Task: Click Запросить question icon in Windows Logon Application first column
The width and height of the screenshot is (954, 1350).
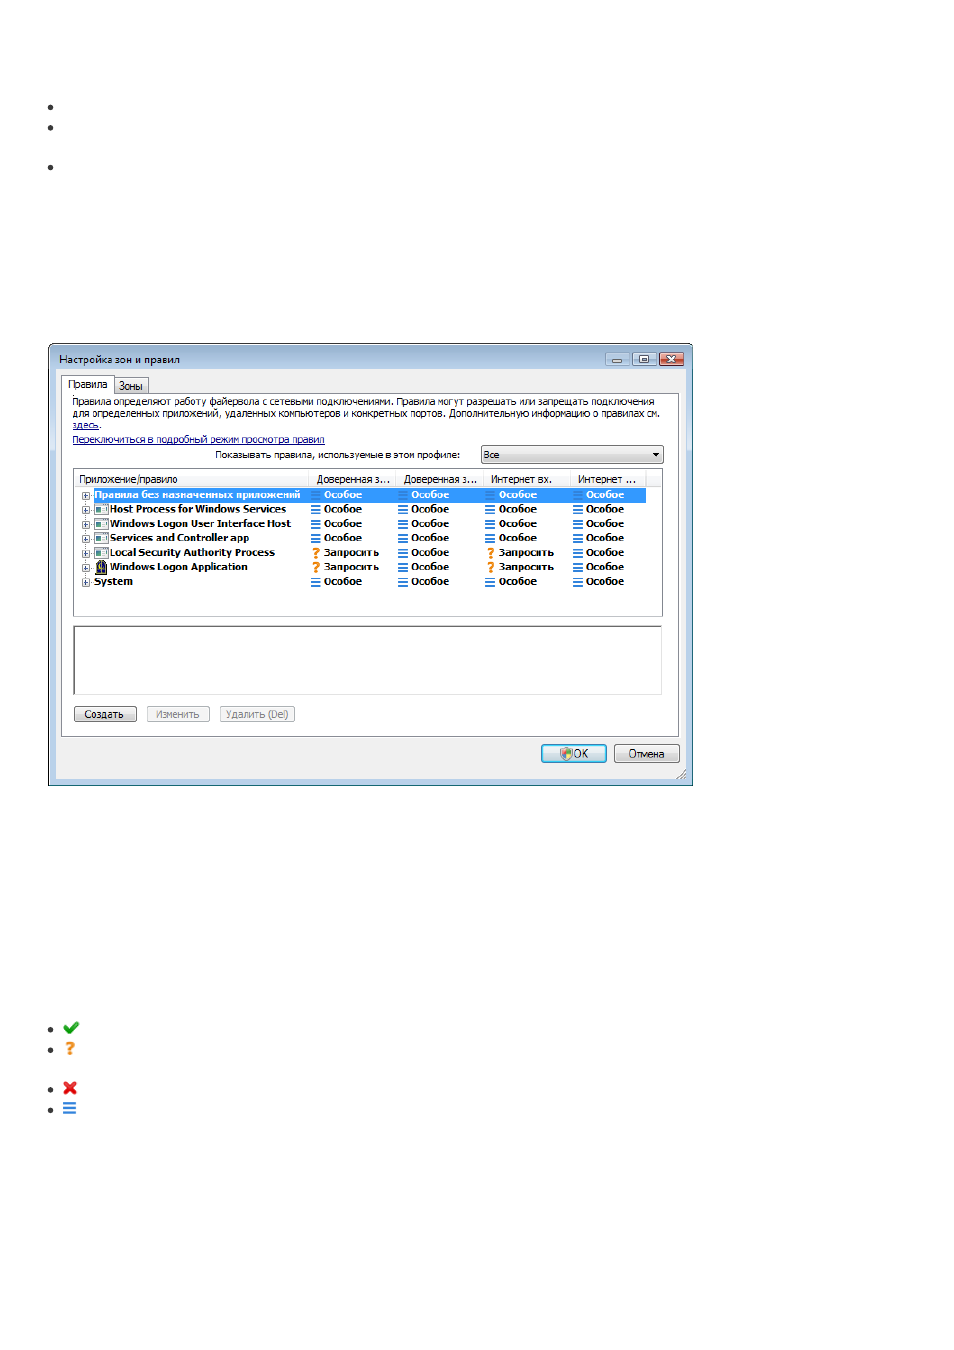Action: pos(316,567)
